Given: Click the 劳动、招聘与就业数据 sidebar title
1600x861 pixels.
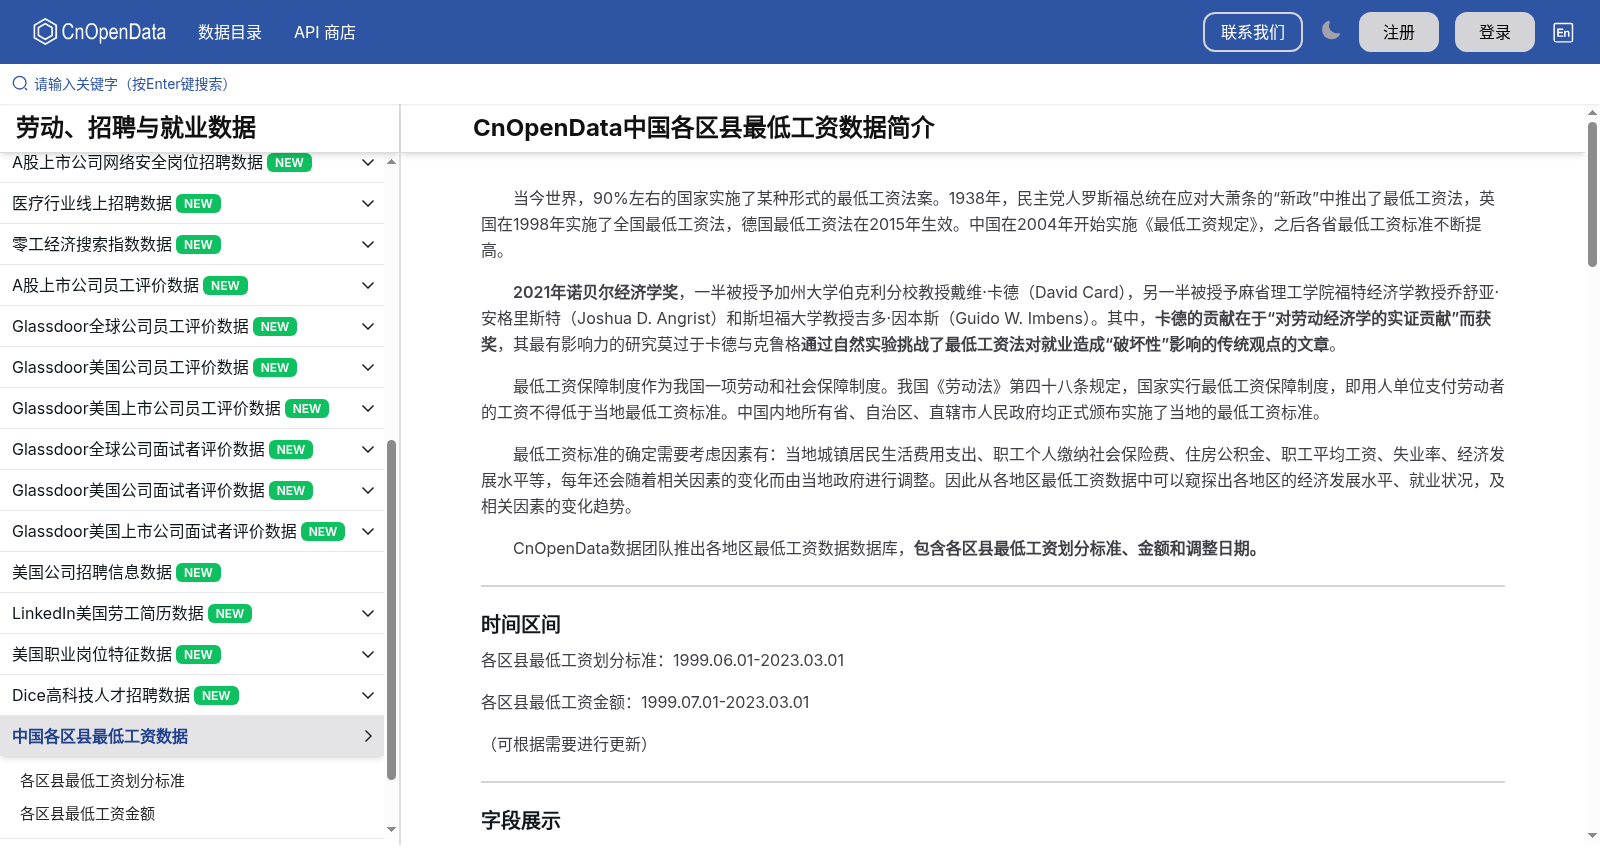Looking at the screenshot, I should [135, 127].
